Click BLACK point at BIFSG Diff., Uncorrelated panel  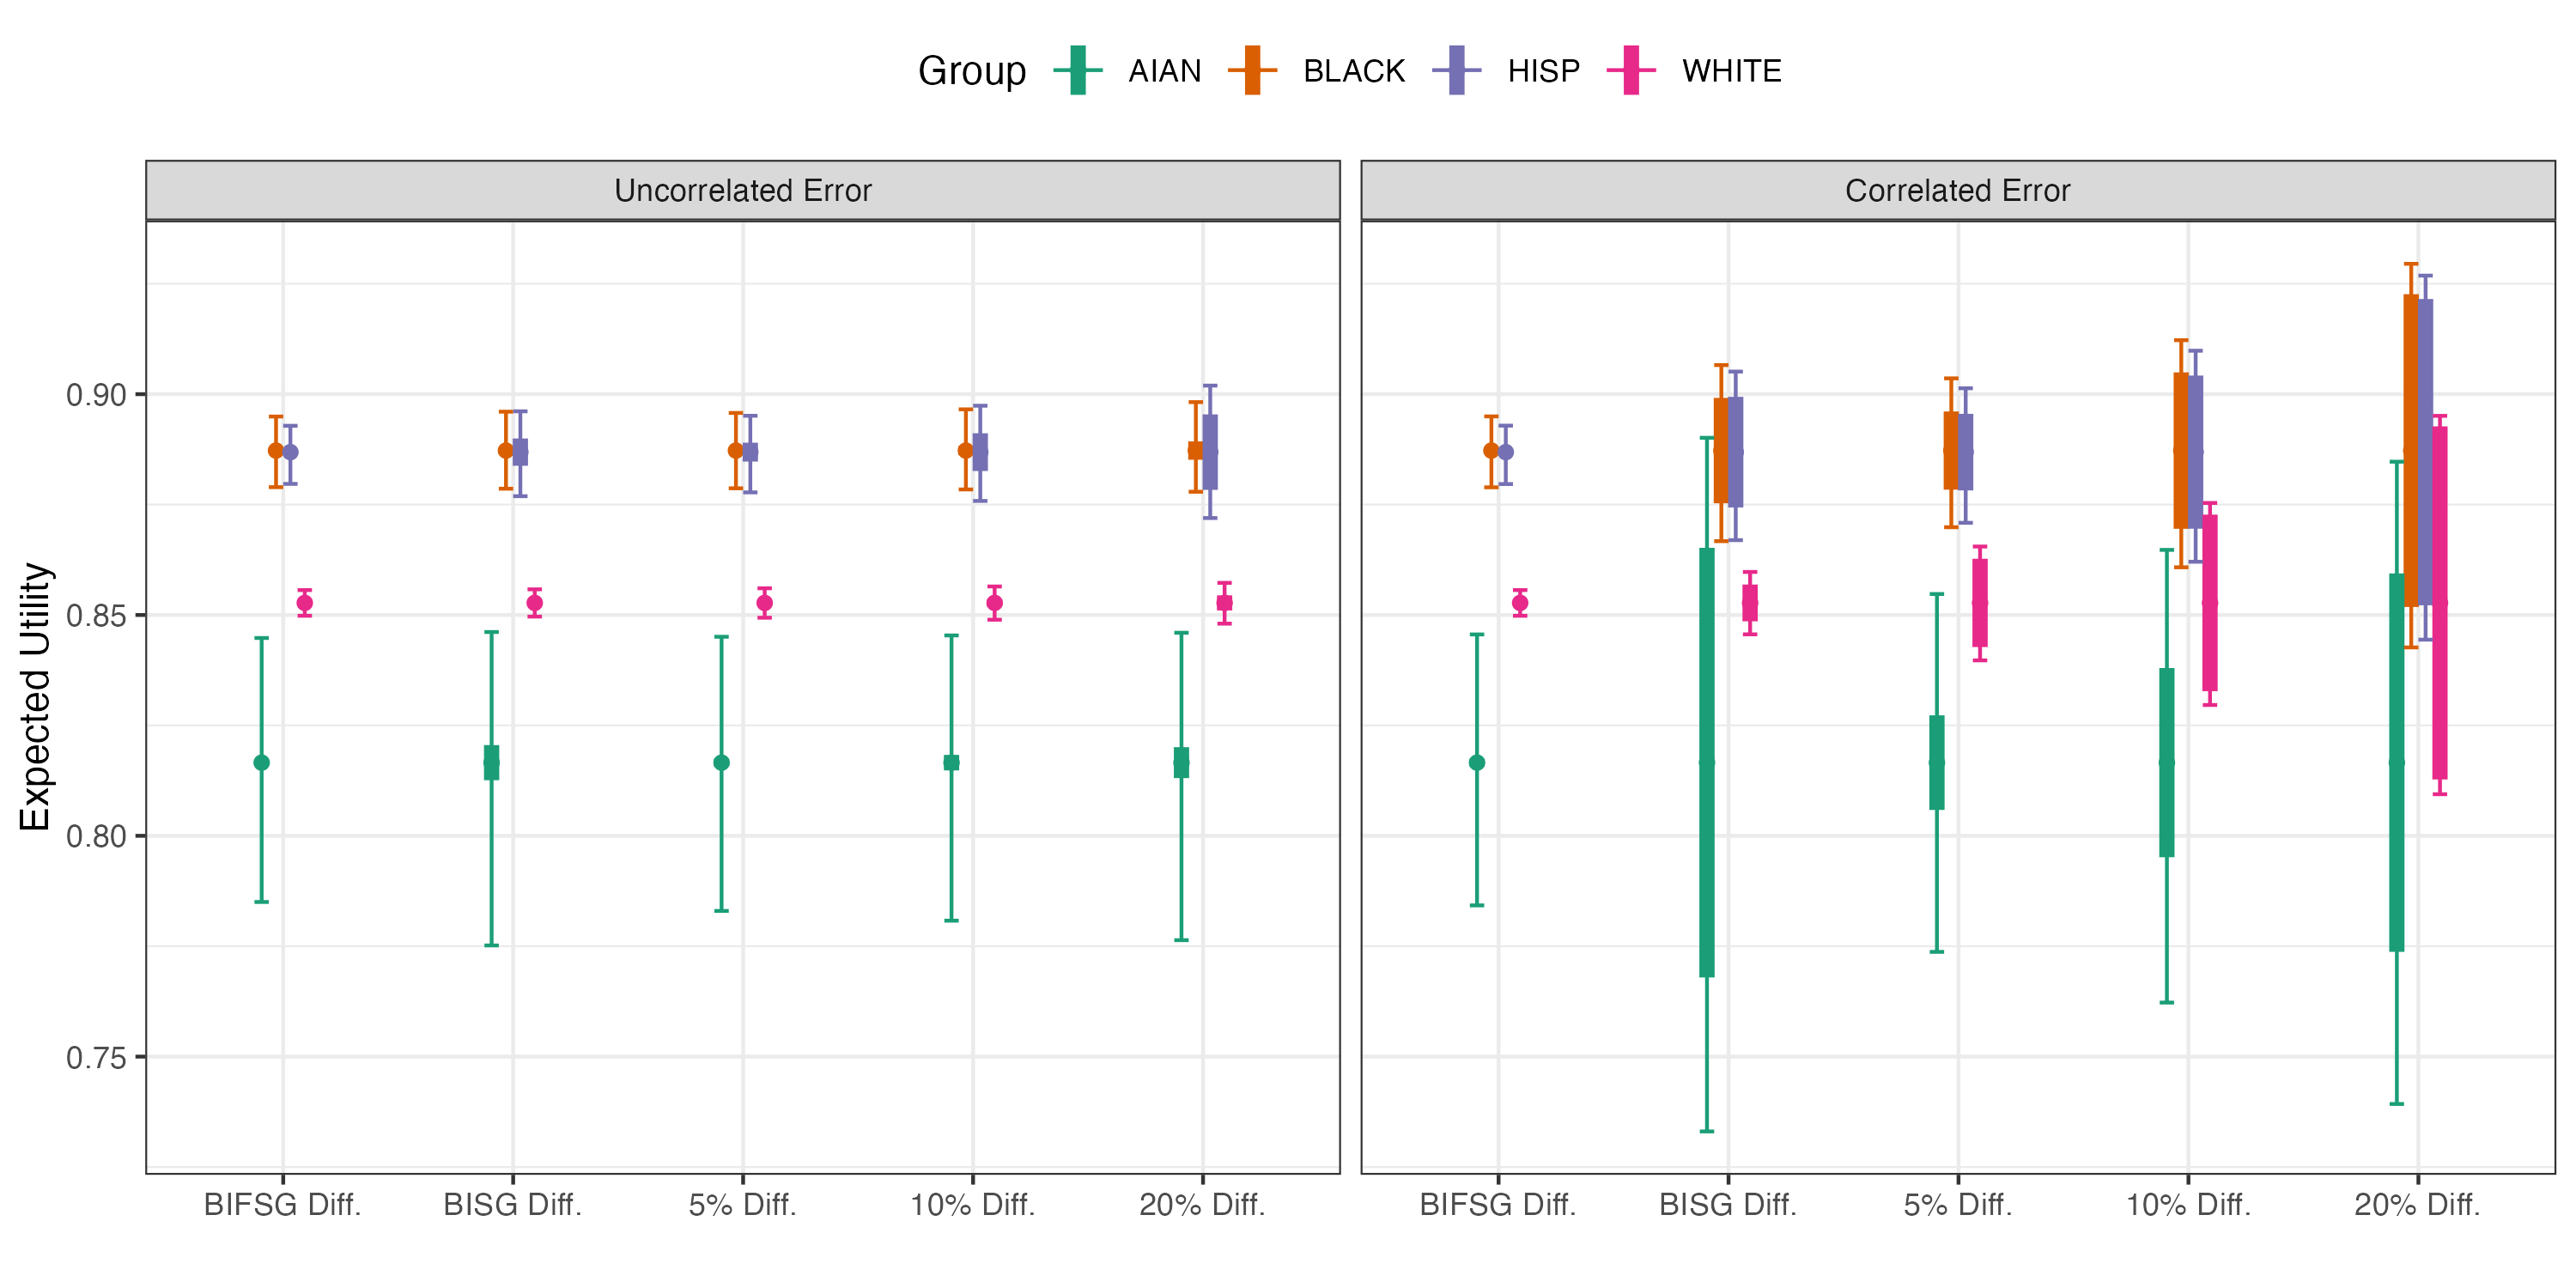point(276,451)
